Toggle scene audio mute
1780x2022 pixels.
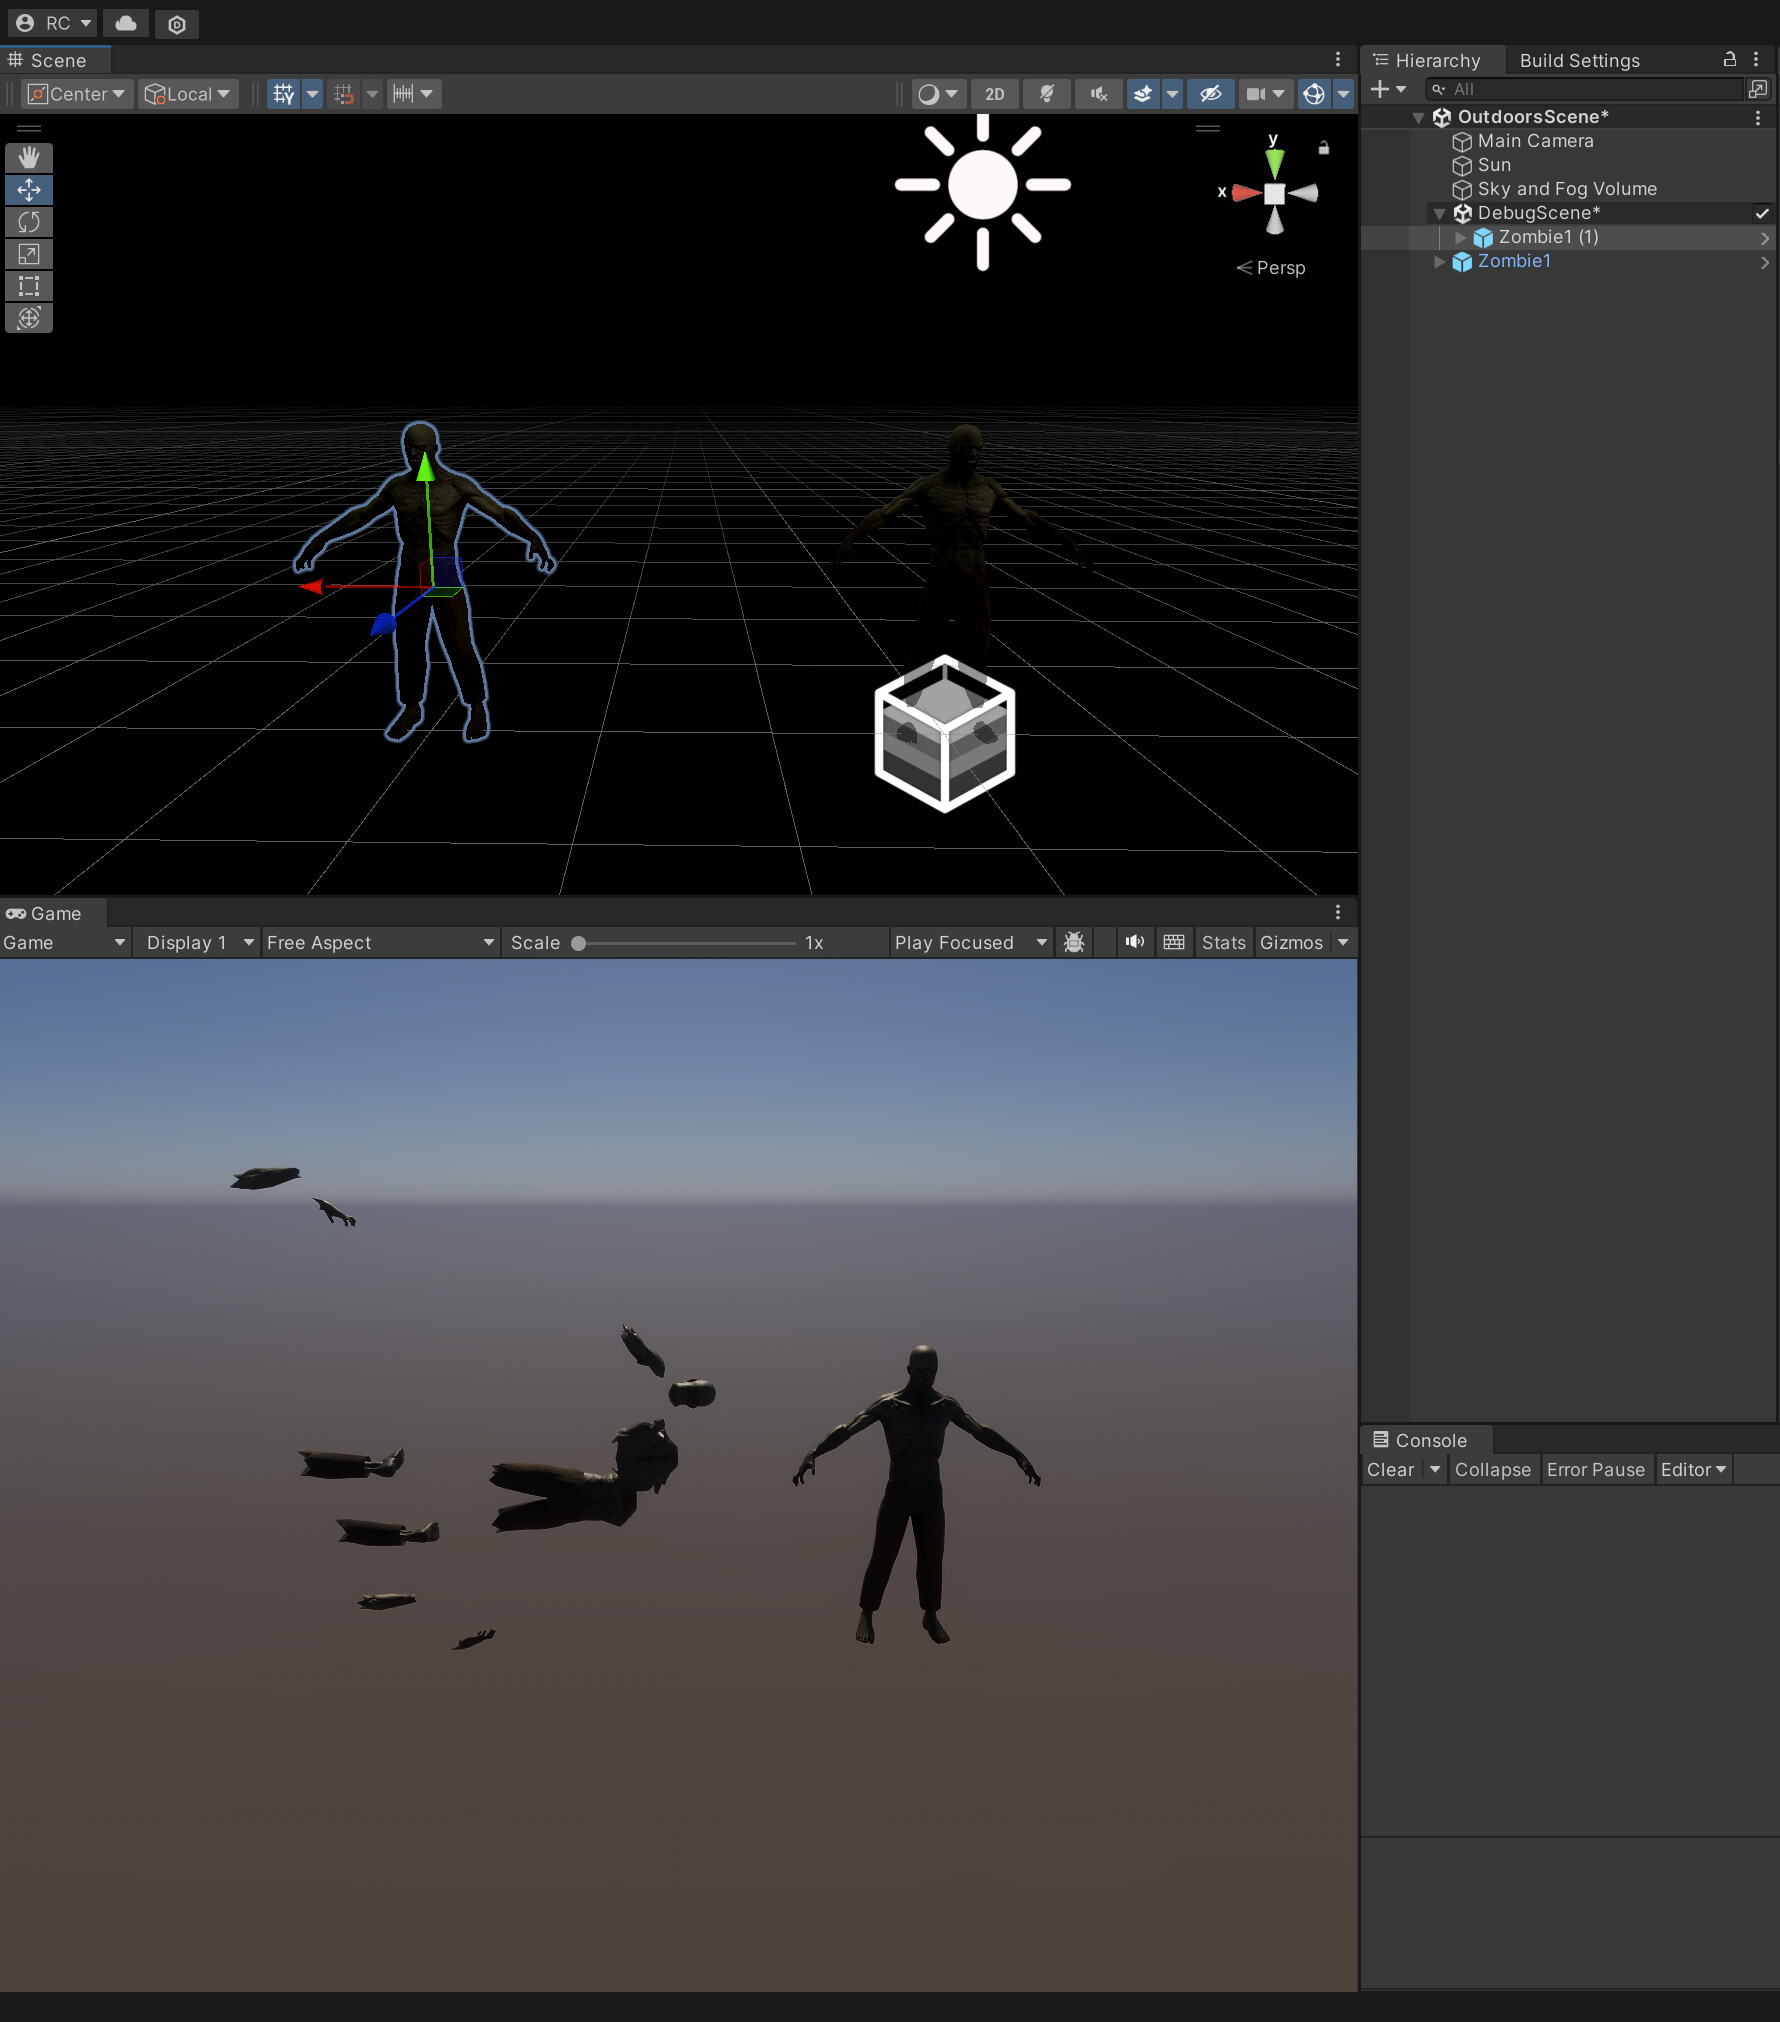pos(1097,93)
